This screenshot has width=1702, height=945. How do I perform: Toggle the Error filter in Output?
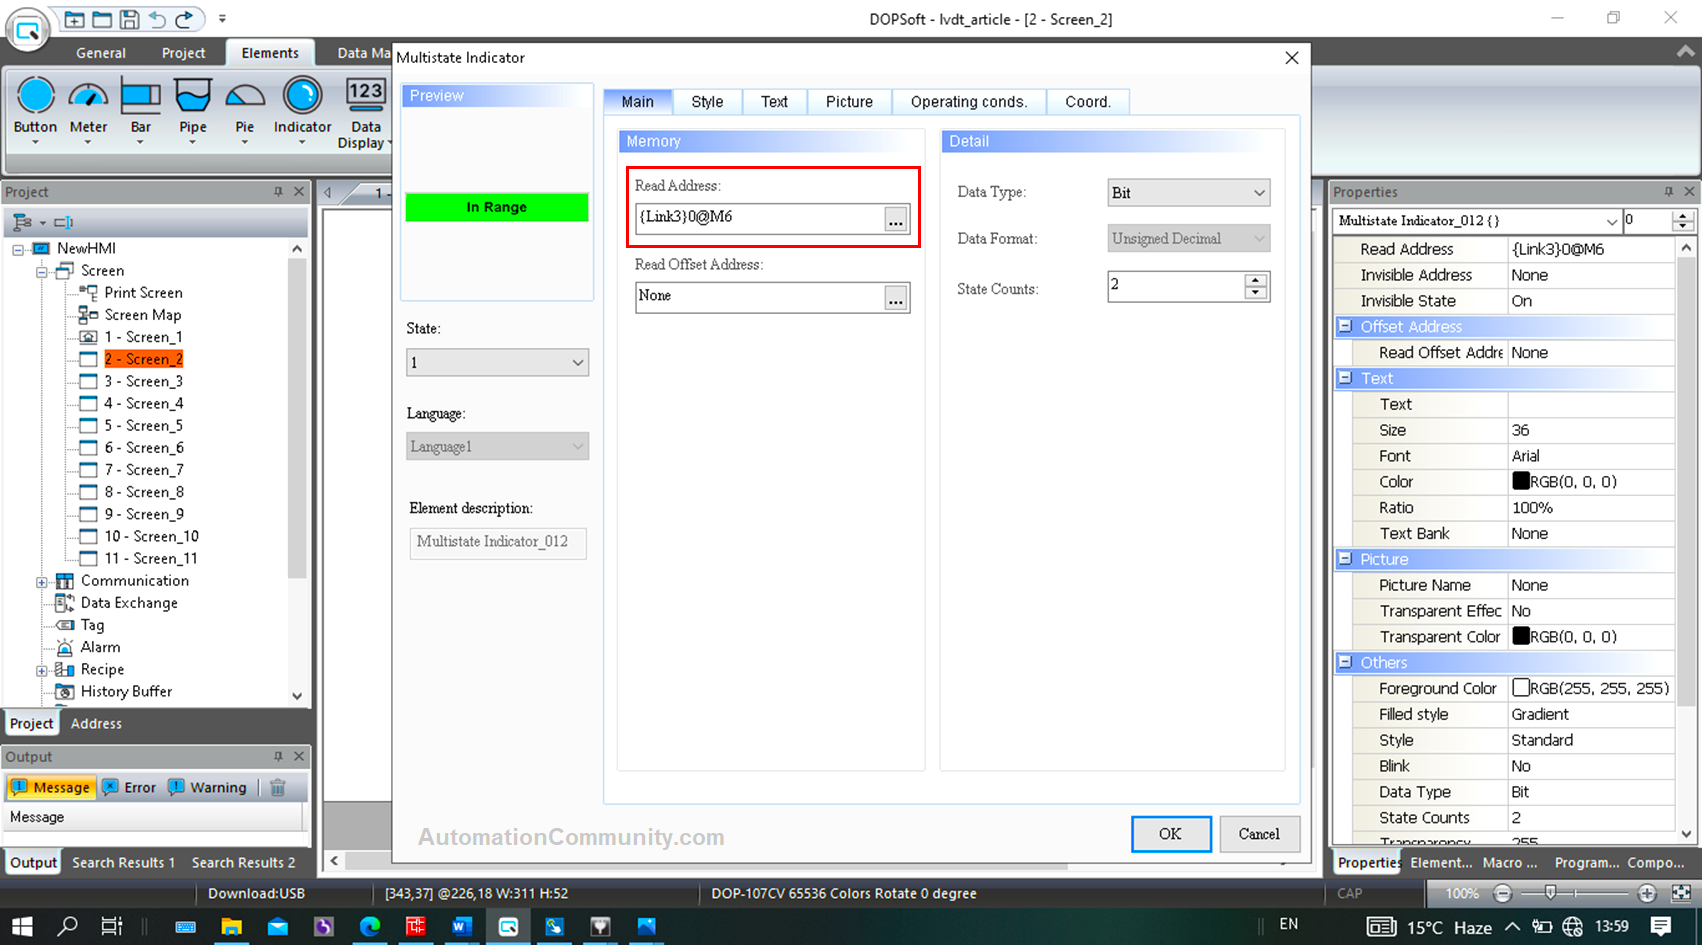tap(129, 787)
